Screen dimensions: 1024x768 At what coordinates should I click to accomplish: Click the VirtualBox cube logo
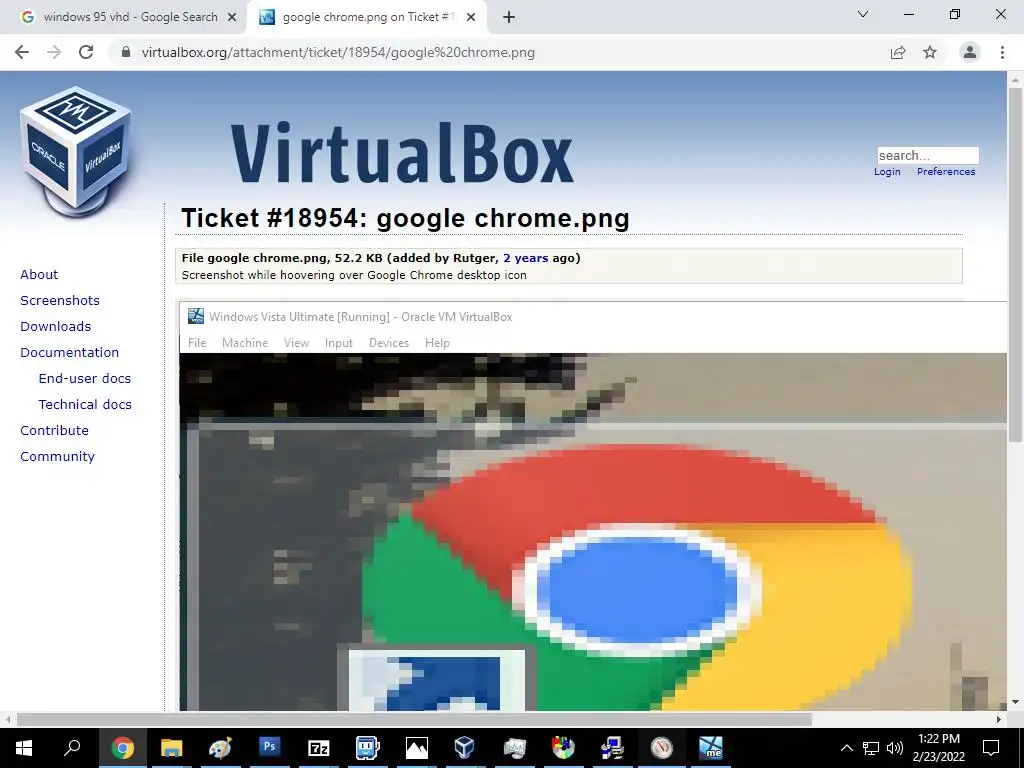click(x=76, y=152)
